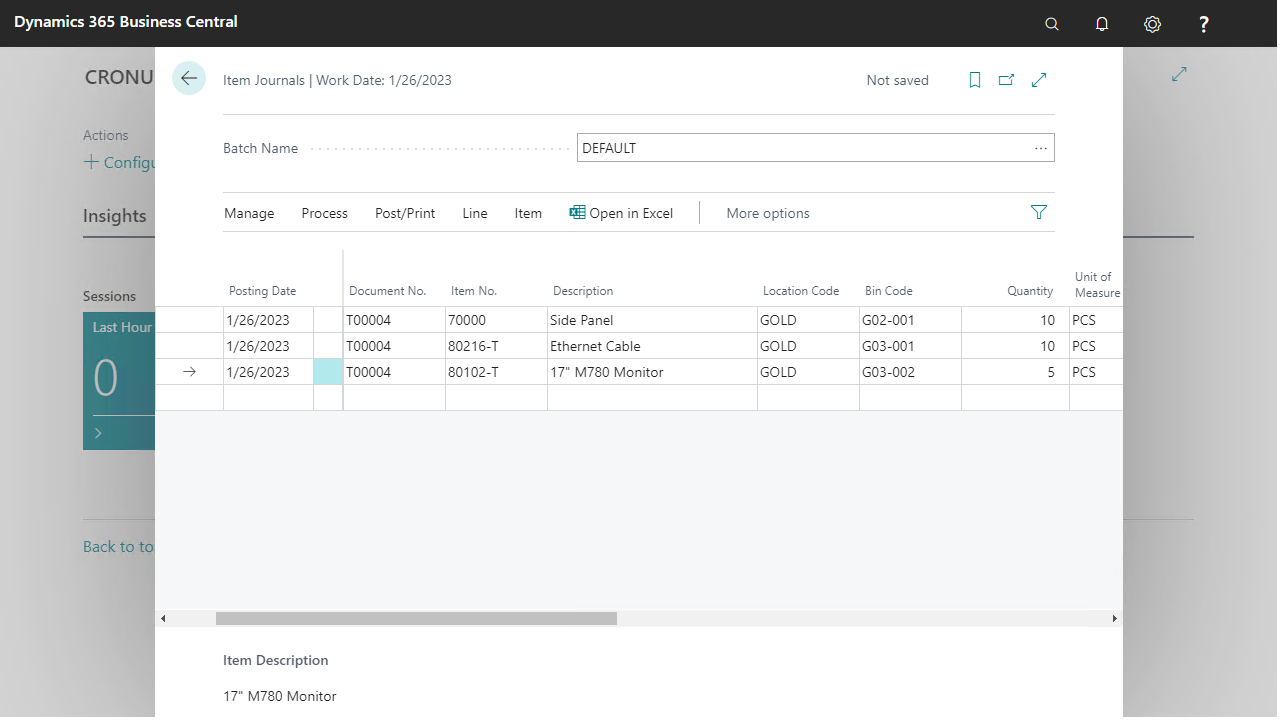Click the Description column header
Viewport: 1280px width, 720px height.
pyautogui.click(x=583, y=291)
